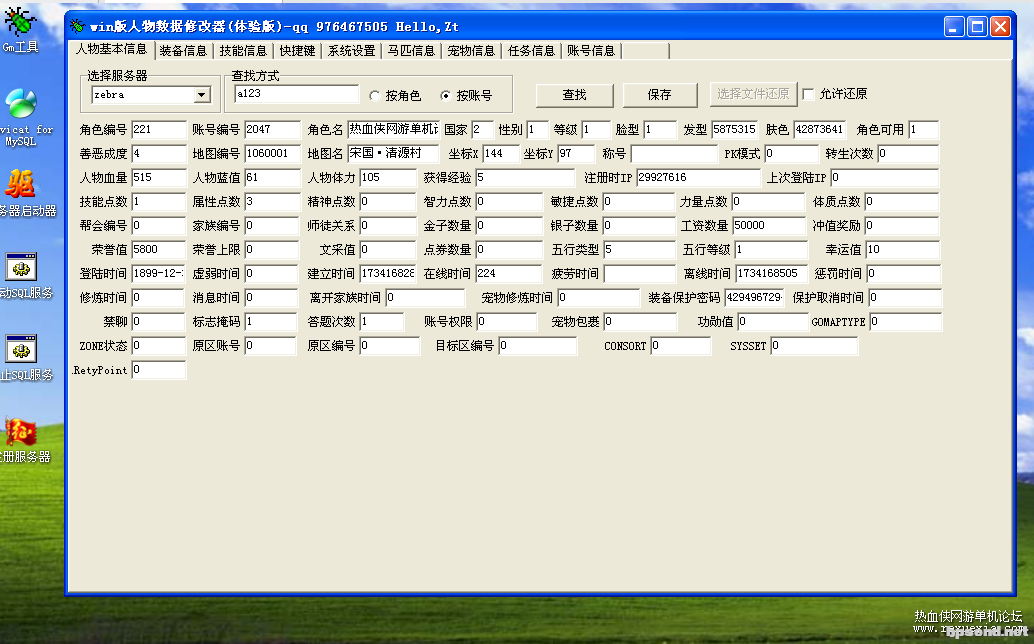Click the 装备保护密码 field
This screenshot has width=1034, height=644.
click(x=754, y=298)
